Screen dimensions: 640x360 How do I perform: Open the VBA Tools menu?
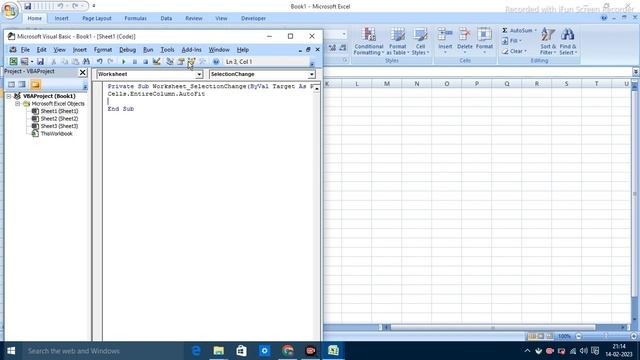(x=167, y=50)
